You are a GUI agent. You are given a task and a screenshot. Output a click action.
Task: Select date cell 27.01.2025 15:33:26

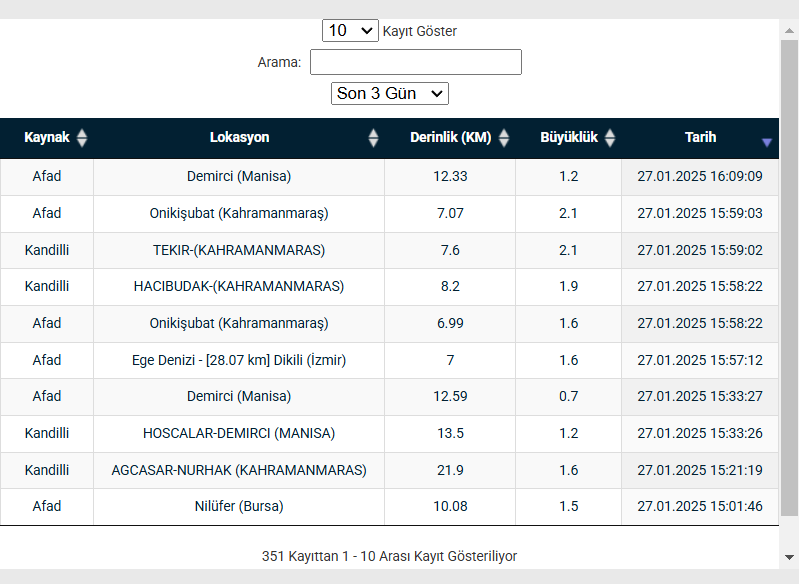click(700, 434)
